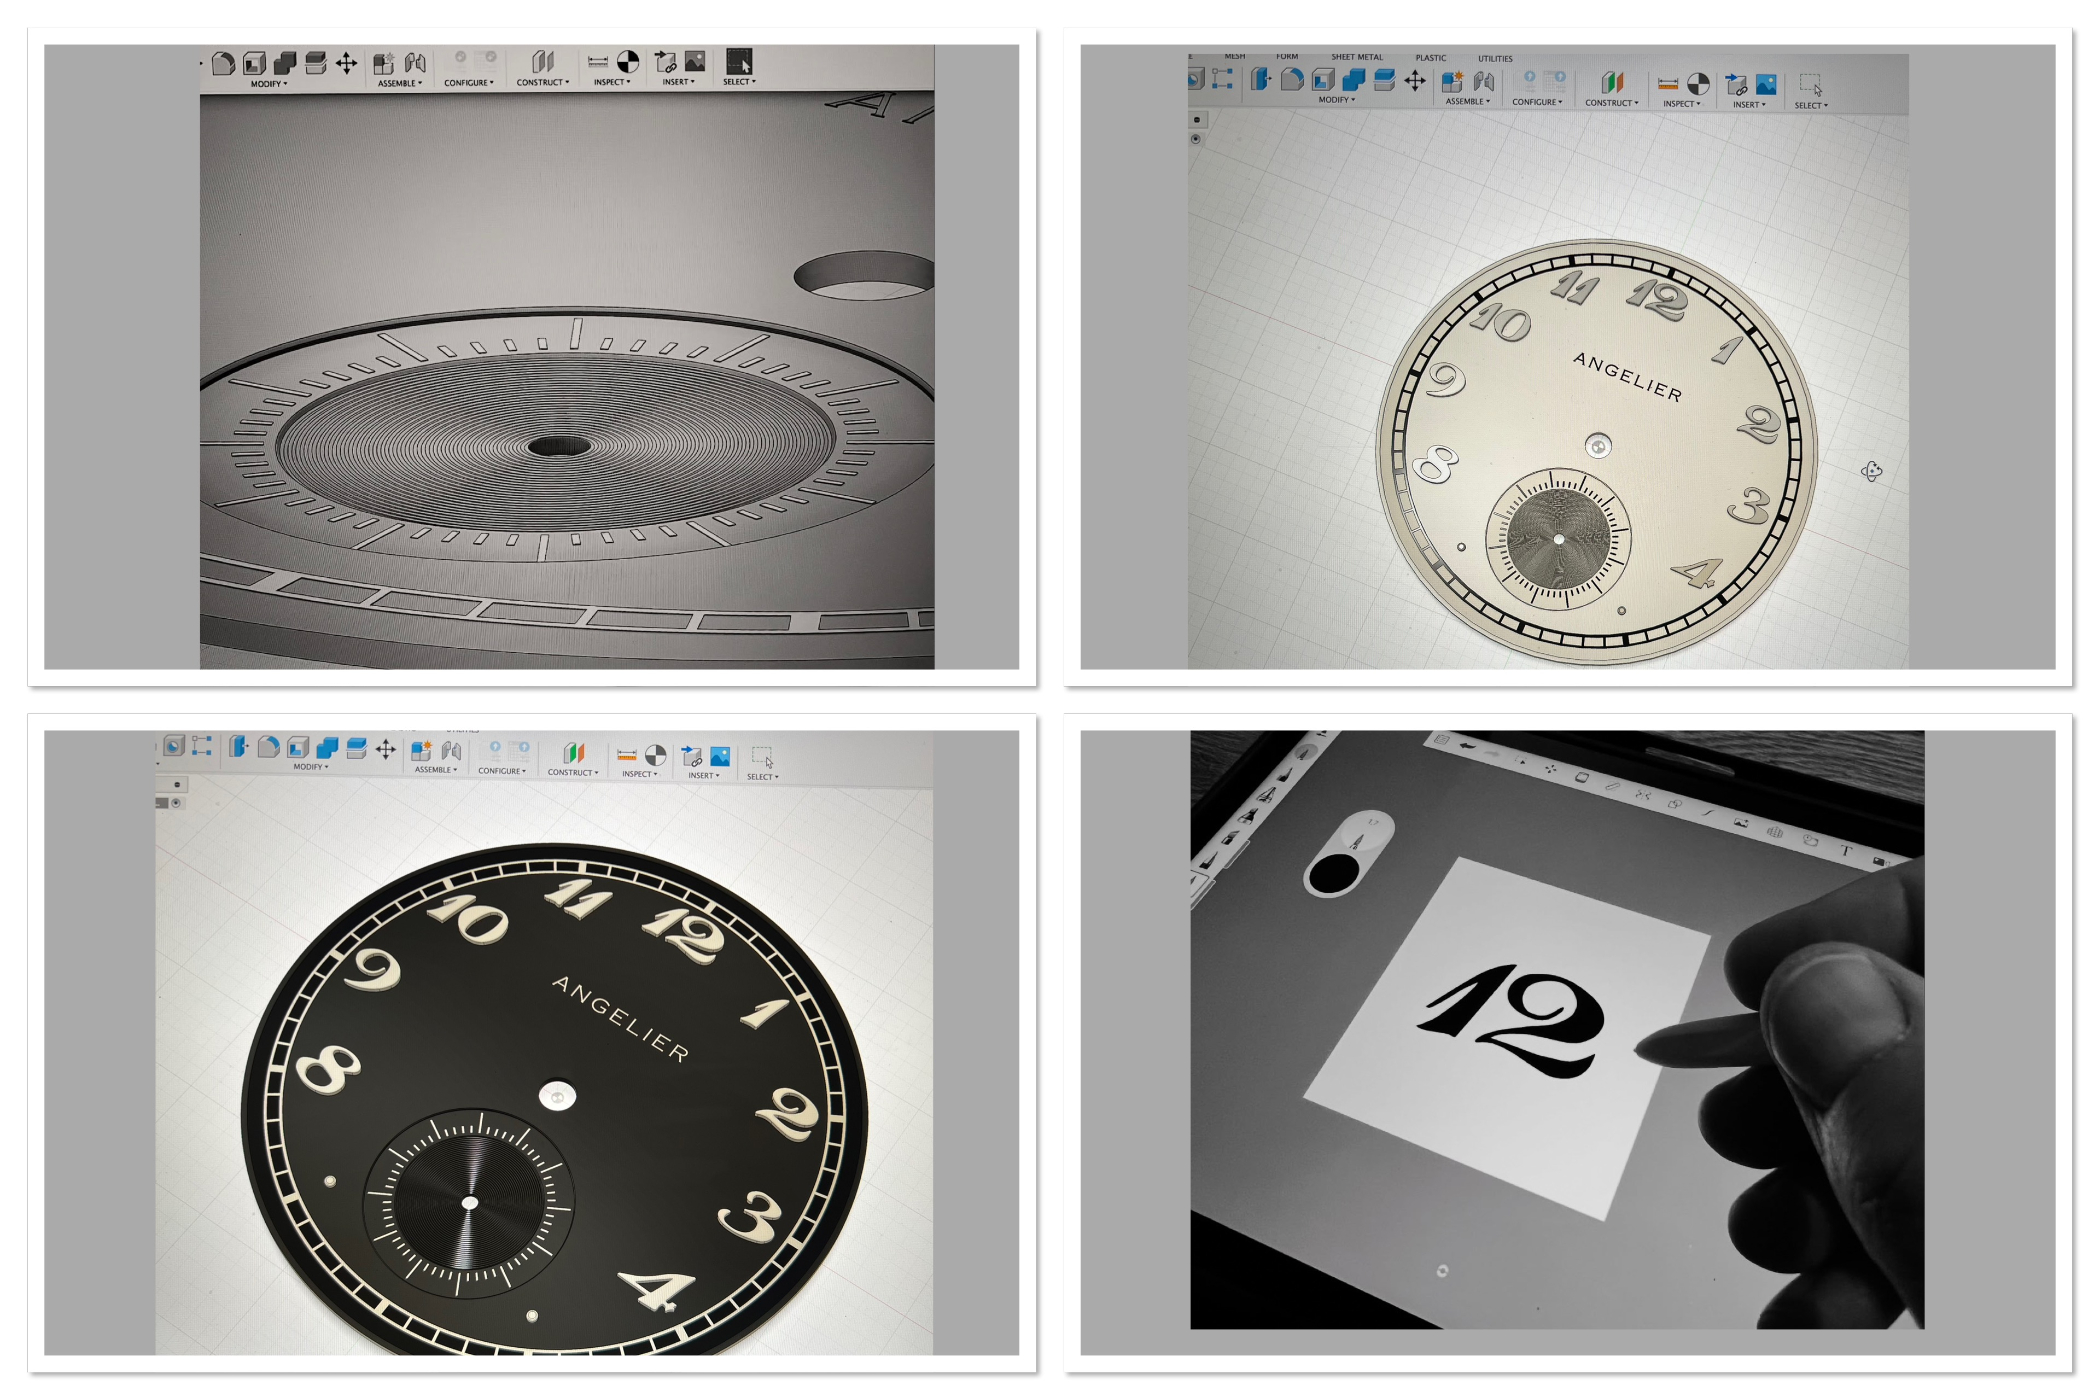Select the Offset Plane icon above the cream dial
The height and width of the screenshot is (1400, 2100).
[1612, 82]
